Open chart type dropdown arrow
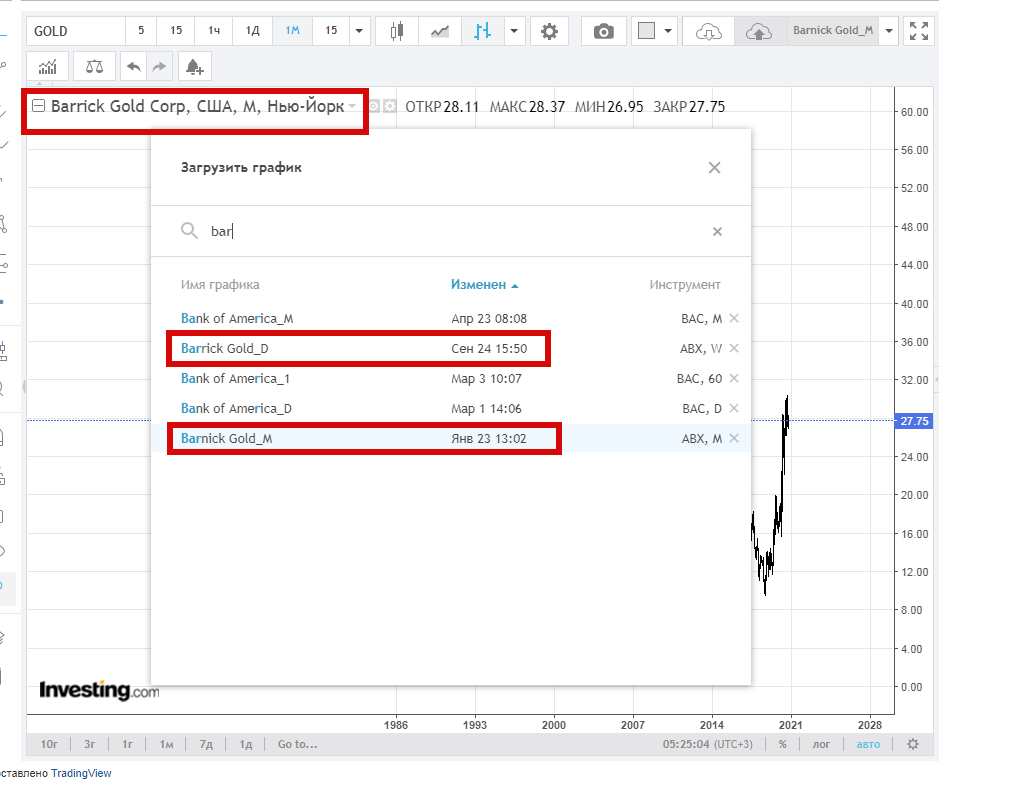This screenshot has width=1020, height=786. coord(514,31)
